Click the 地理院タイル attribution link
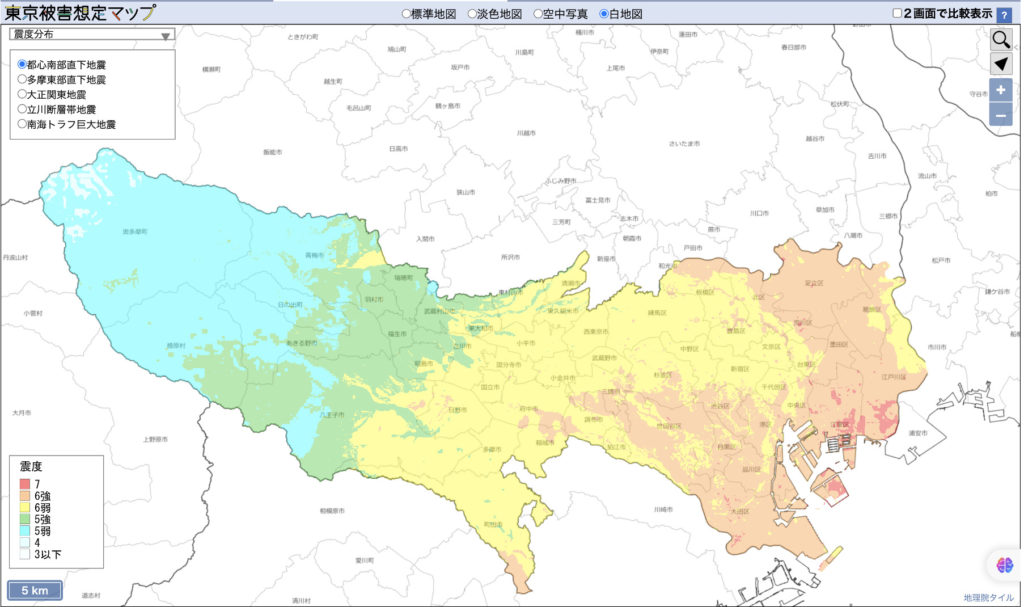 (x=988, y=598)
